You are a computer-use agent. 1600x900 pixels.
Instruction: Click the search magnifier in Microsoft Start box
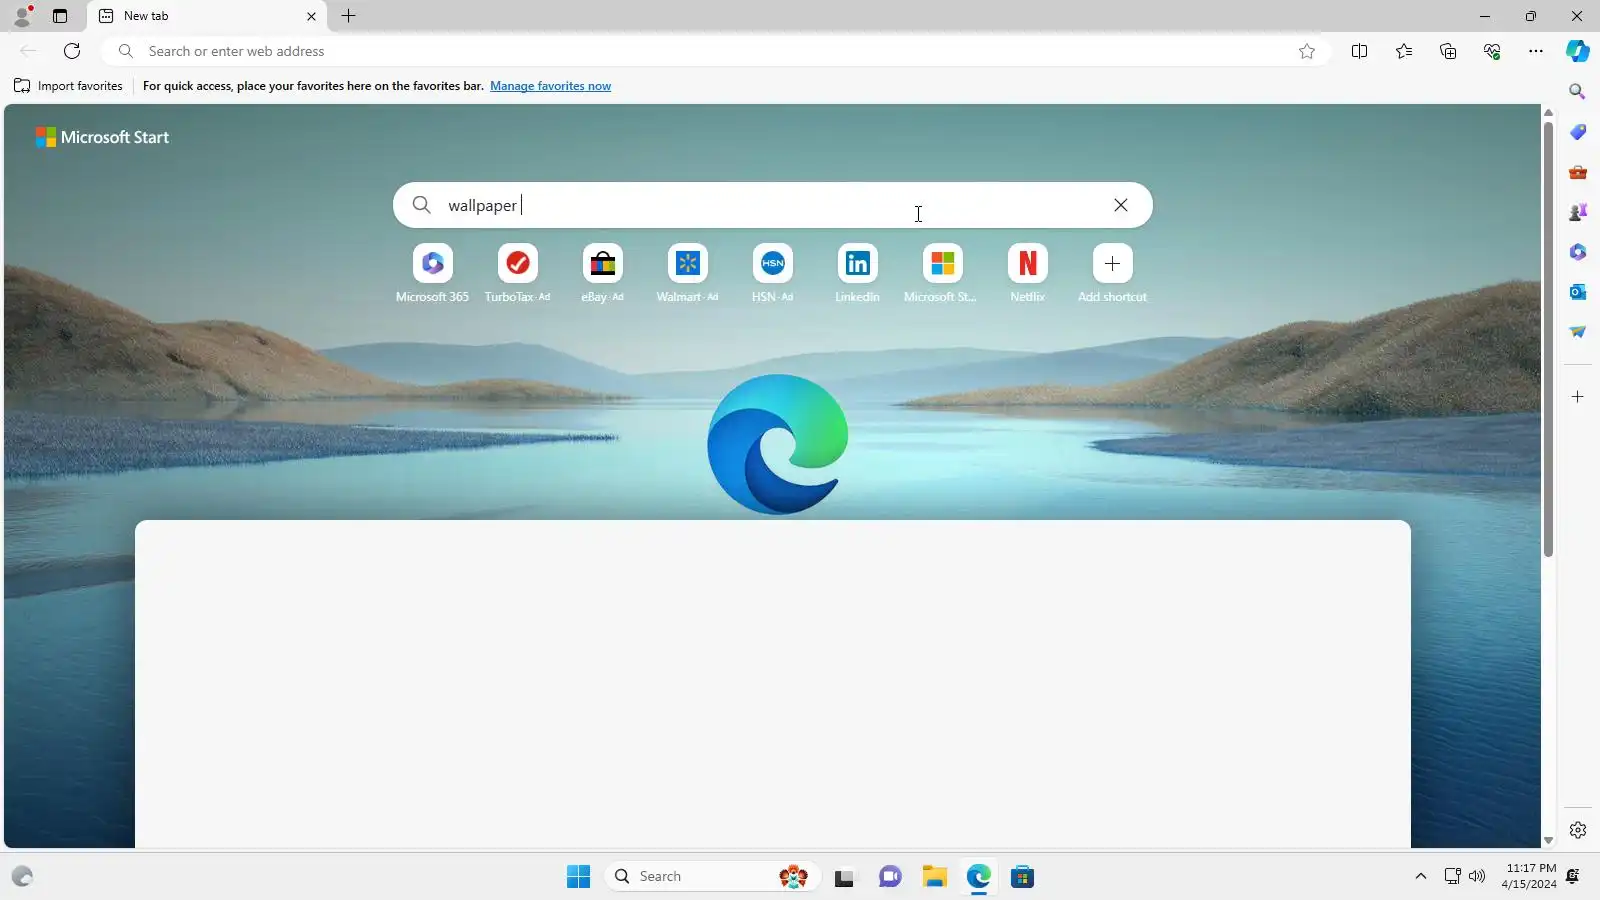422,205
